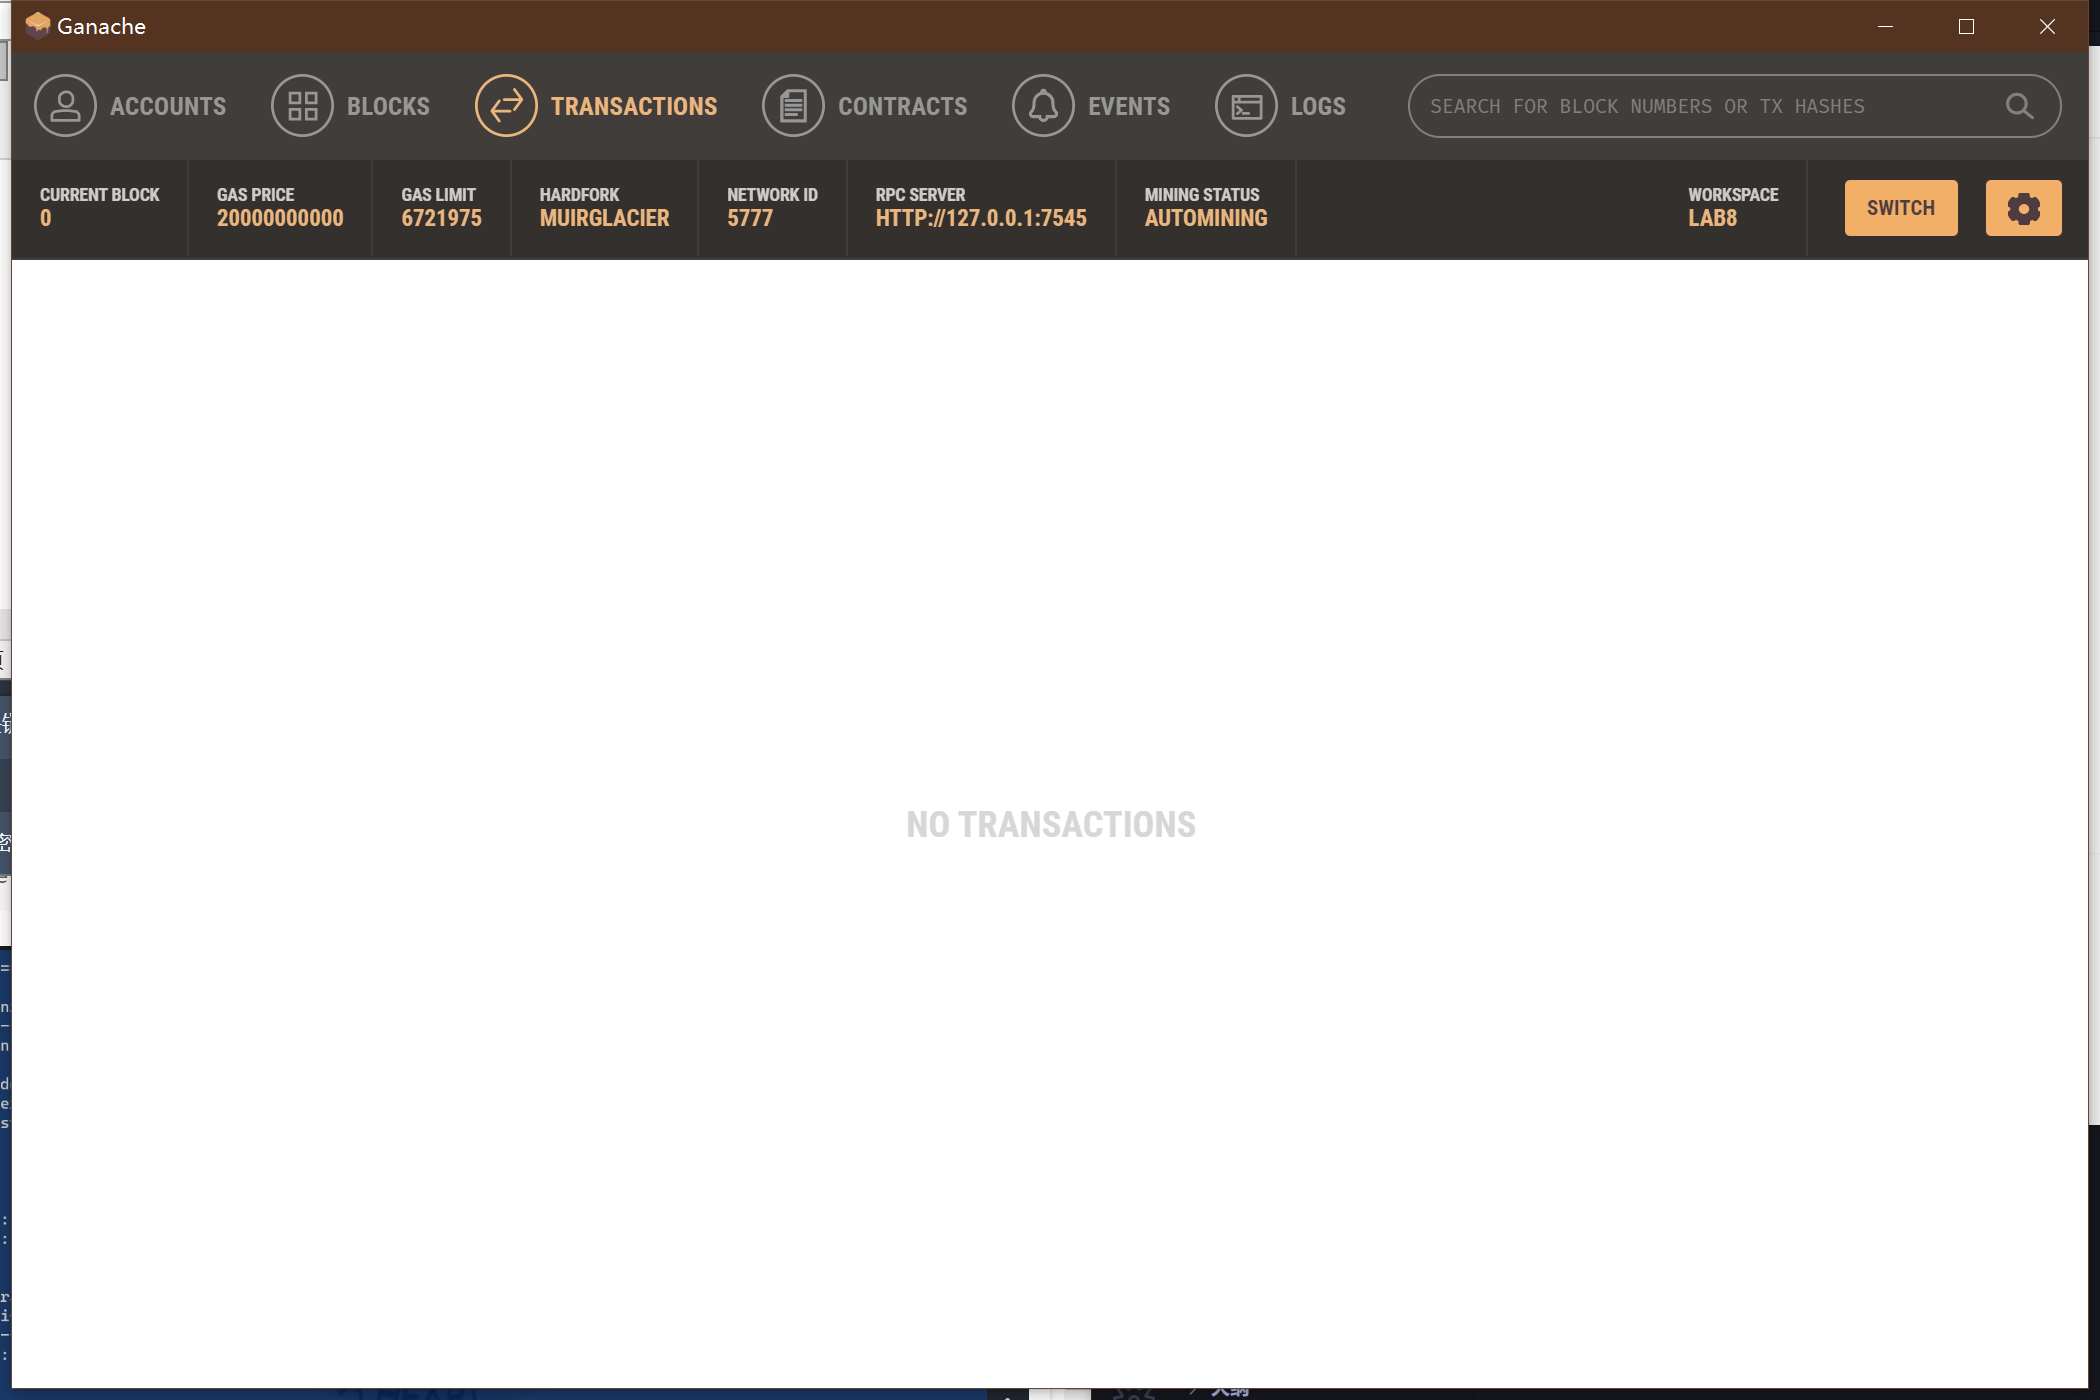Switch to the ACCOUNTS tab label
The height and width of the screenshot is (1400, 2100).
pos(168,106)
